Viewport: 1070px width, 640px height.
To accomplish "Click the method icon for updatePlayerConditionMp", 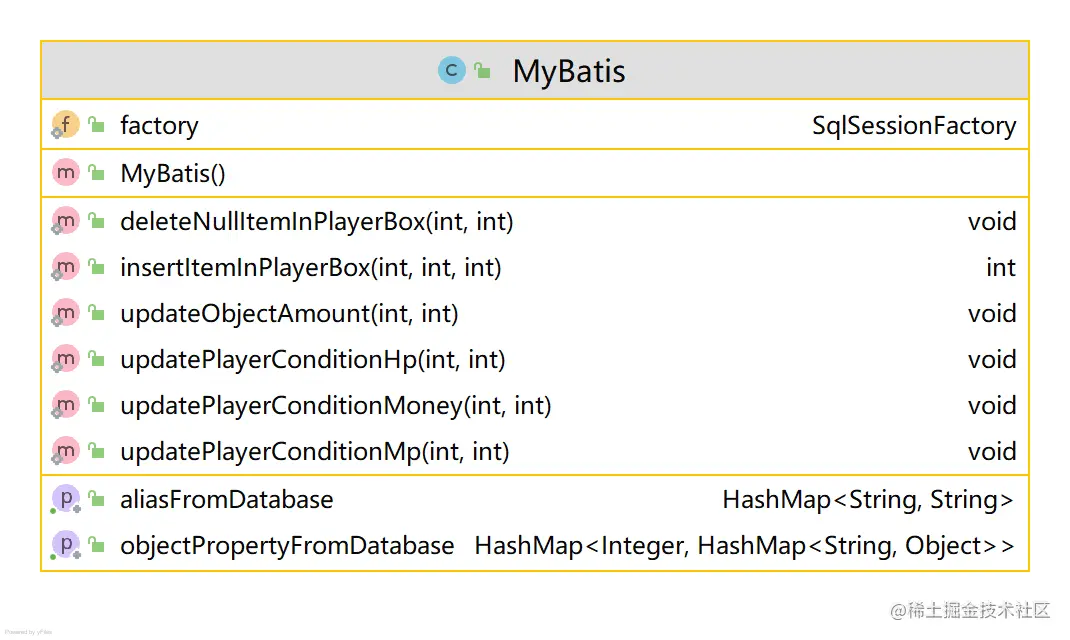I will pos(66,451).
